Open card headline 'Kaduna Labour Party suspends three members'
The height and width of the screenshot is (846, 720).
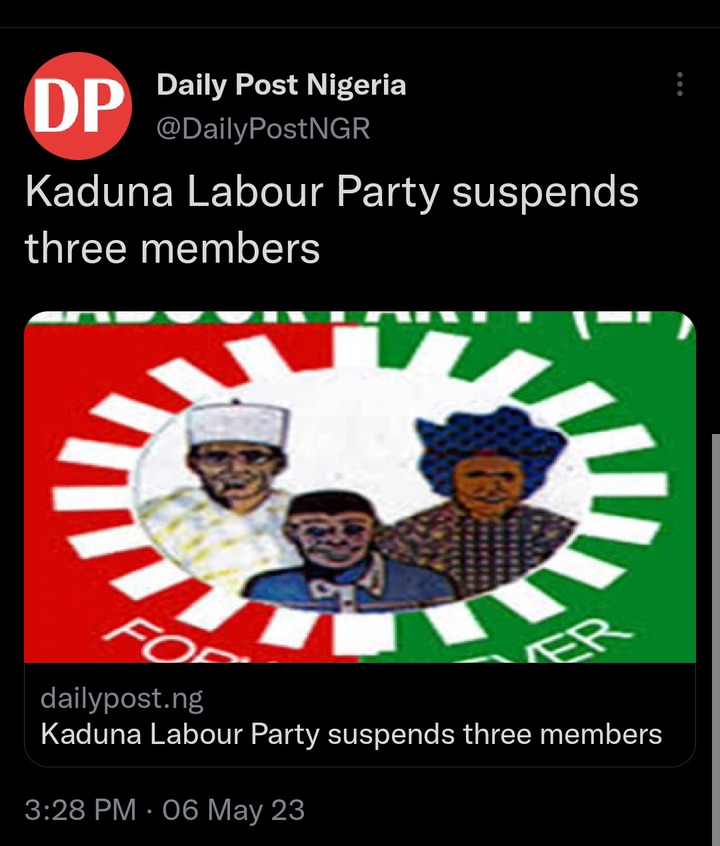pyautogui.click(x=351, y=734)
